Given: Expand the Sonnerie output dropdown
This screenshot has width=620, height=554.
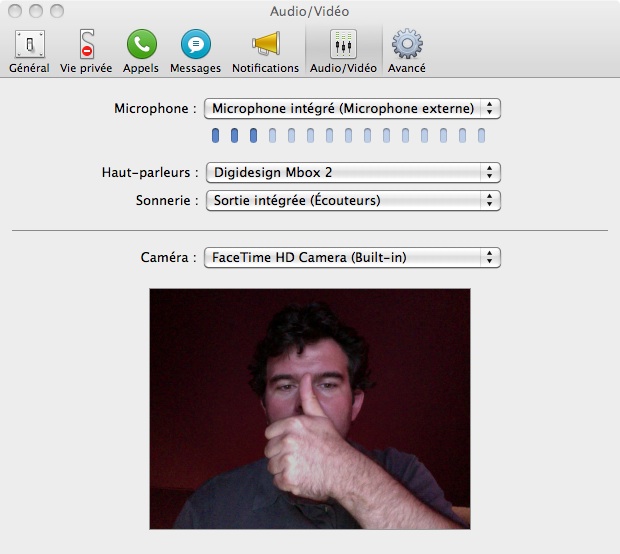Looking at the screenshot, I should pos(351,200).
